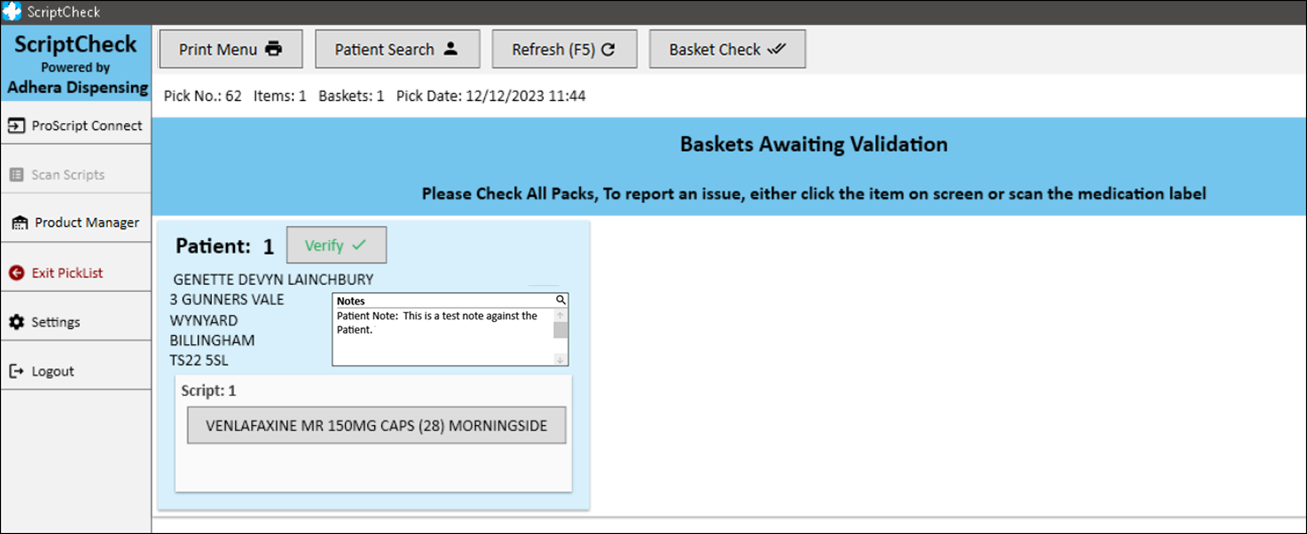This screenshot has width=1307, height=534.
Task: Click the Scan Scripts list icon
Action: coord(16,175)
